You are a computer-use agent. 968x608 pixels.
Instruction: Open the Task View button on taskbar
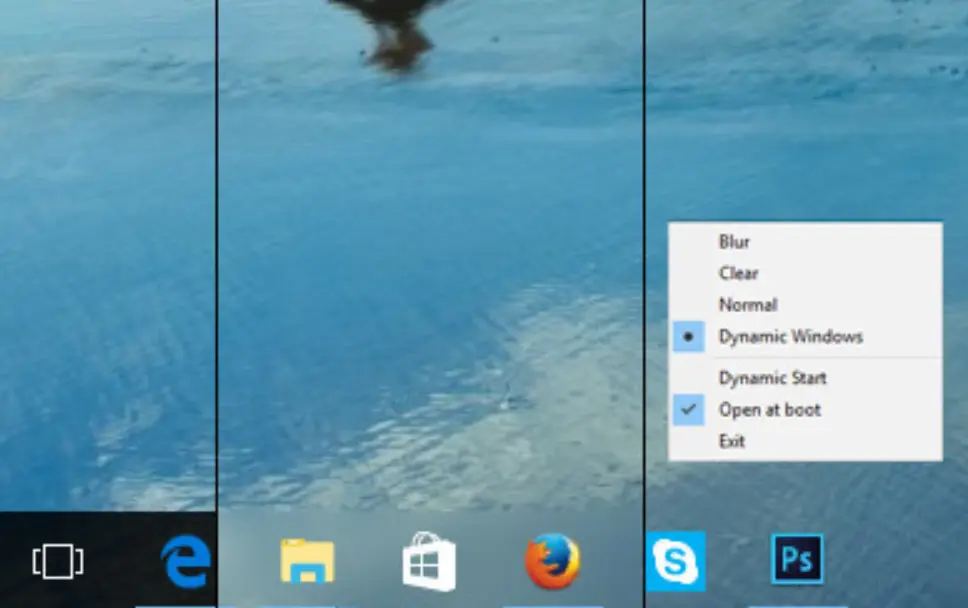[x=58, y=561]
